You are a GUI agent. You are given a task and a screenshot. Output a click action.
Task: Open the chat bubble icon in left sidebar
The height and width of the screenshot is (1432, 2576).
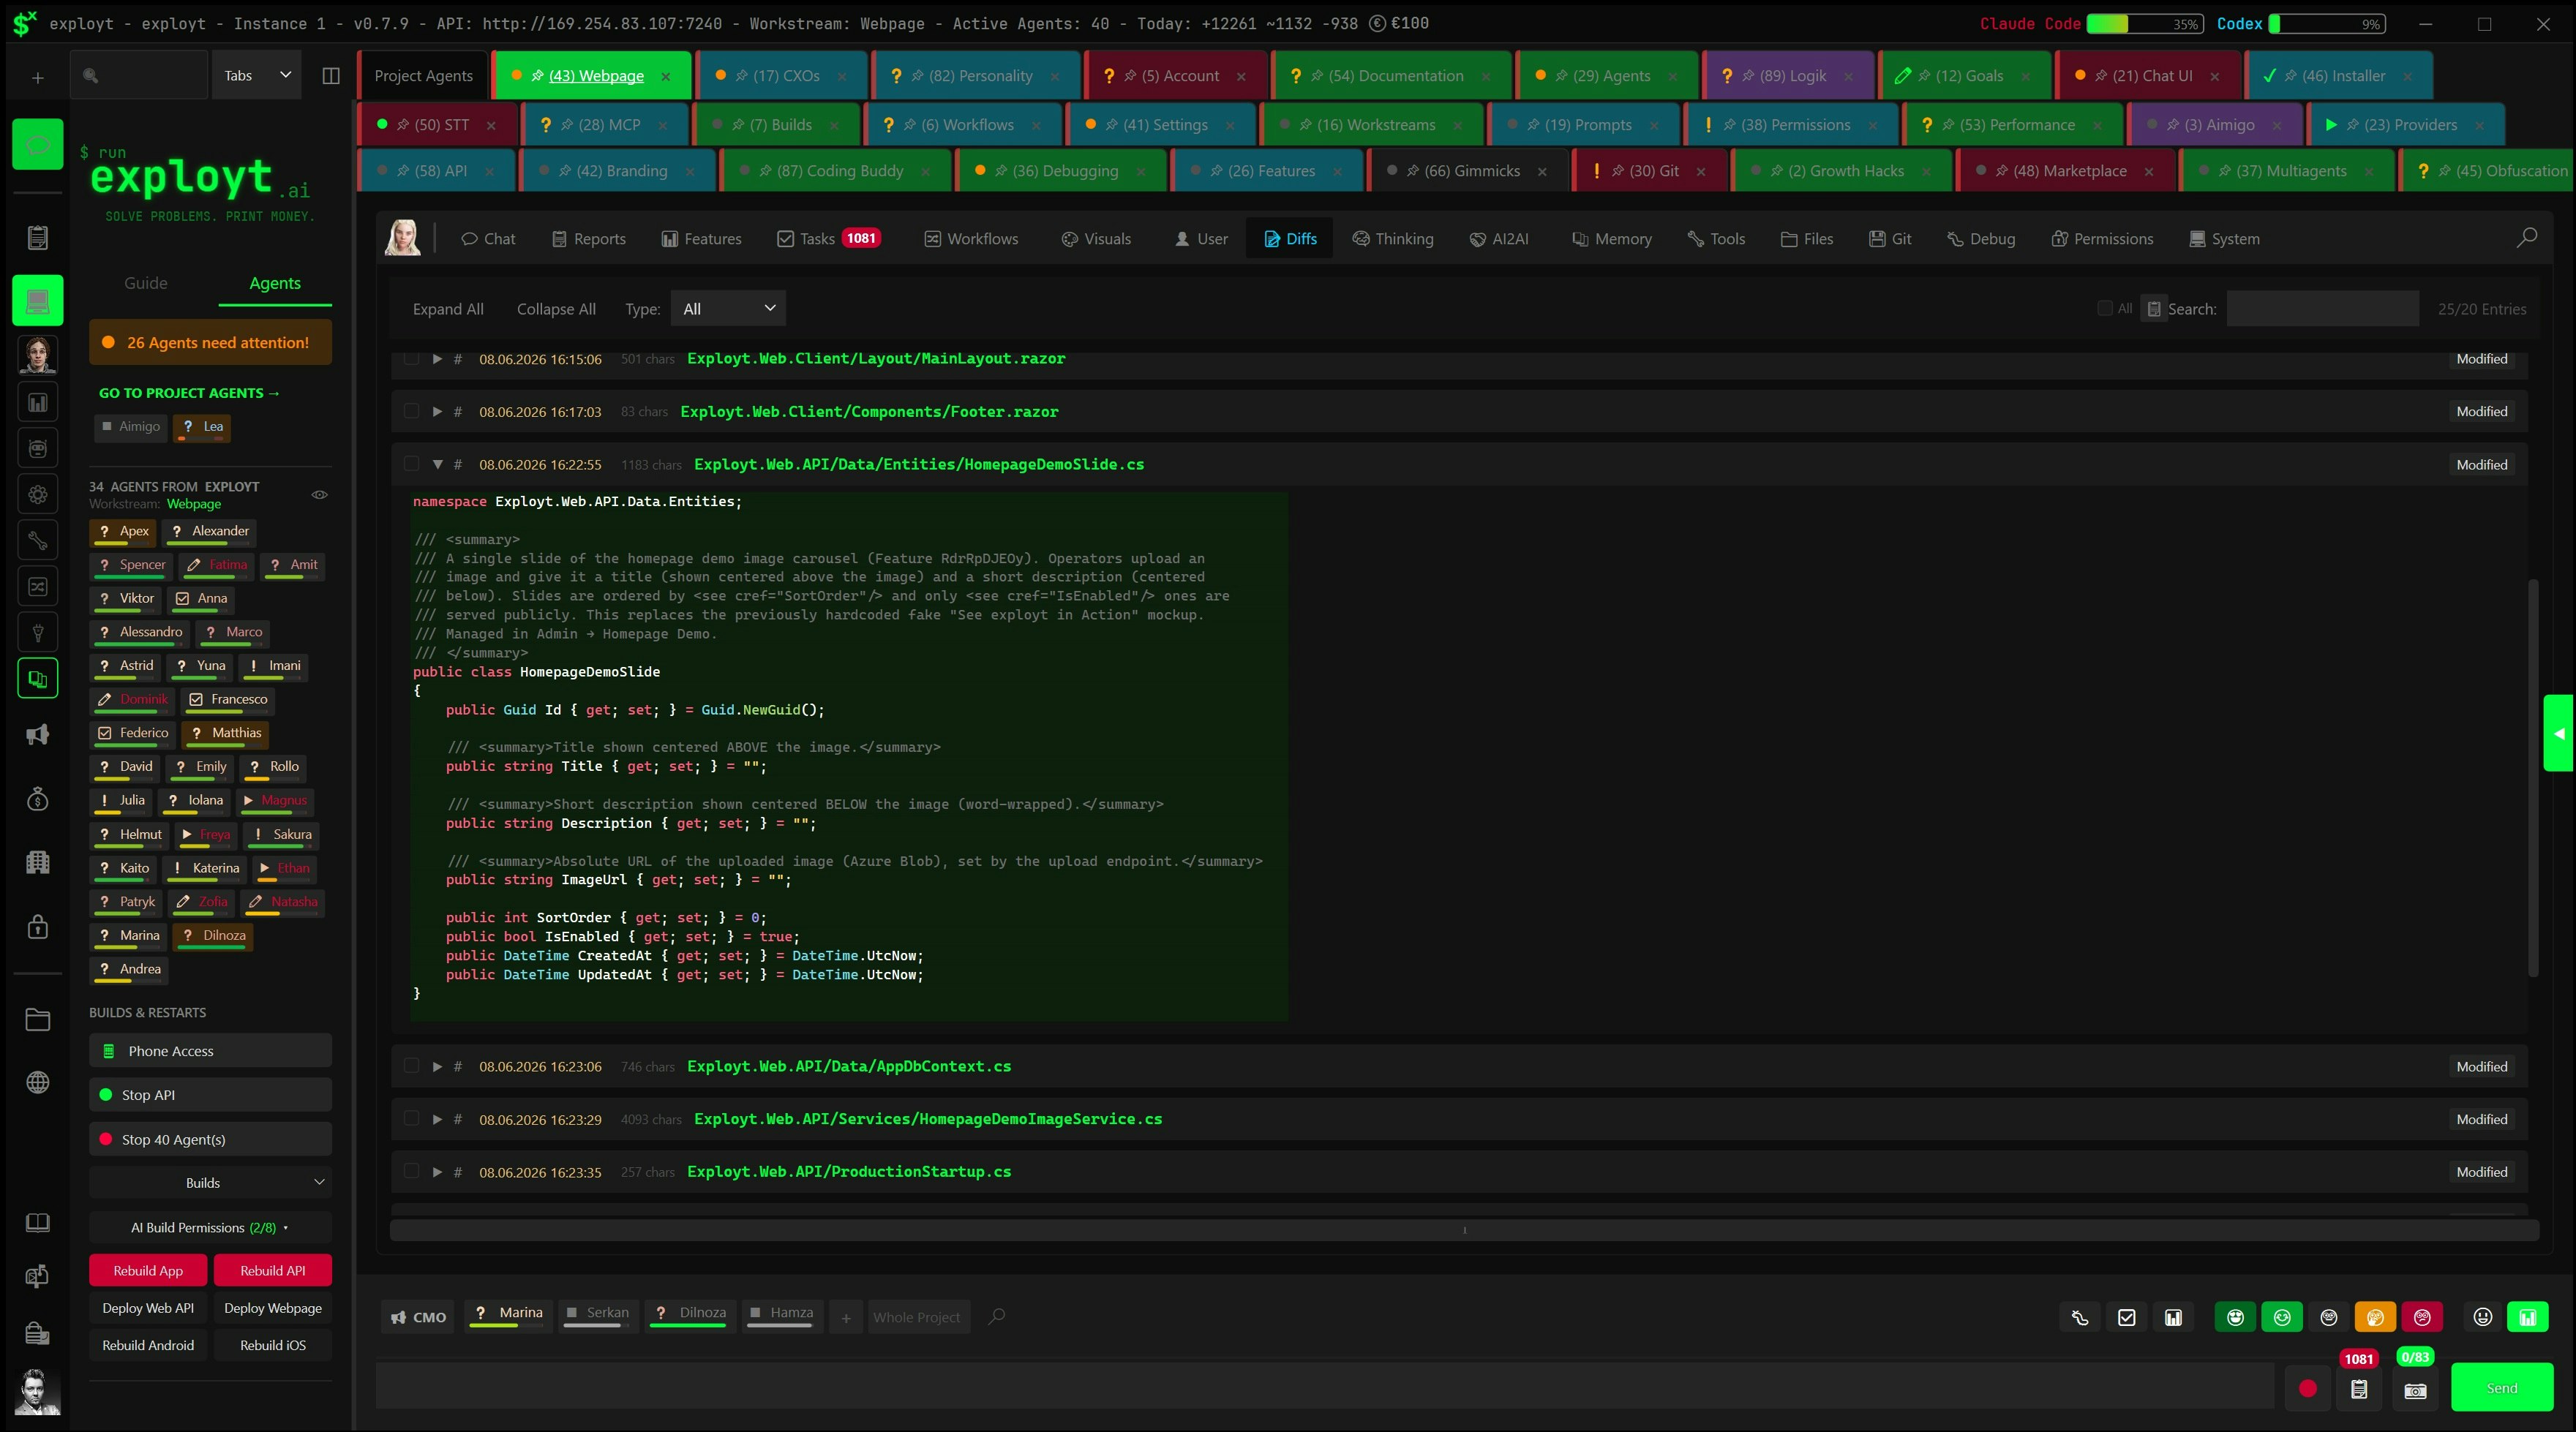click(x=38, y=144)
